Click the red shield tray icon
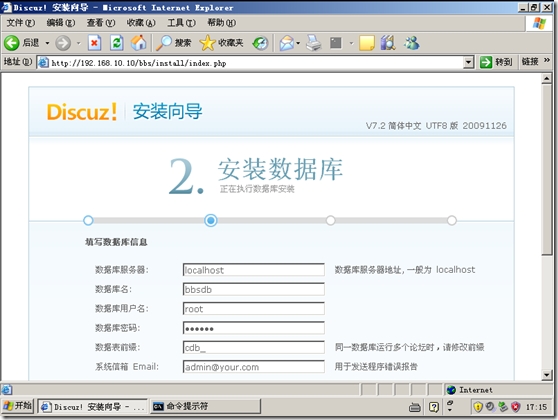The height and width of the screenshot is (420, 558). click(x=516, y=406)
